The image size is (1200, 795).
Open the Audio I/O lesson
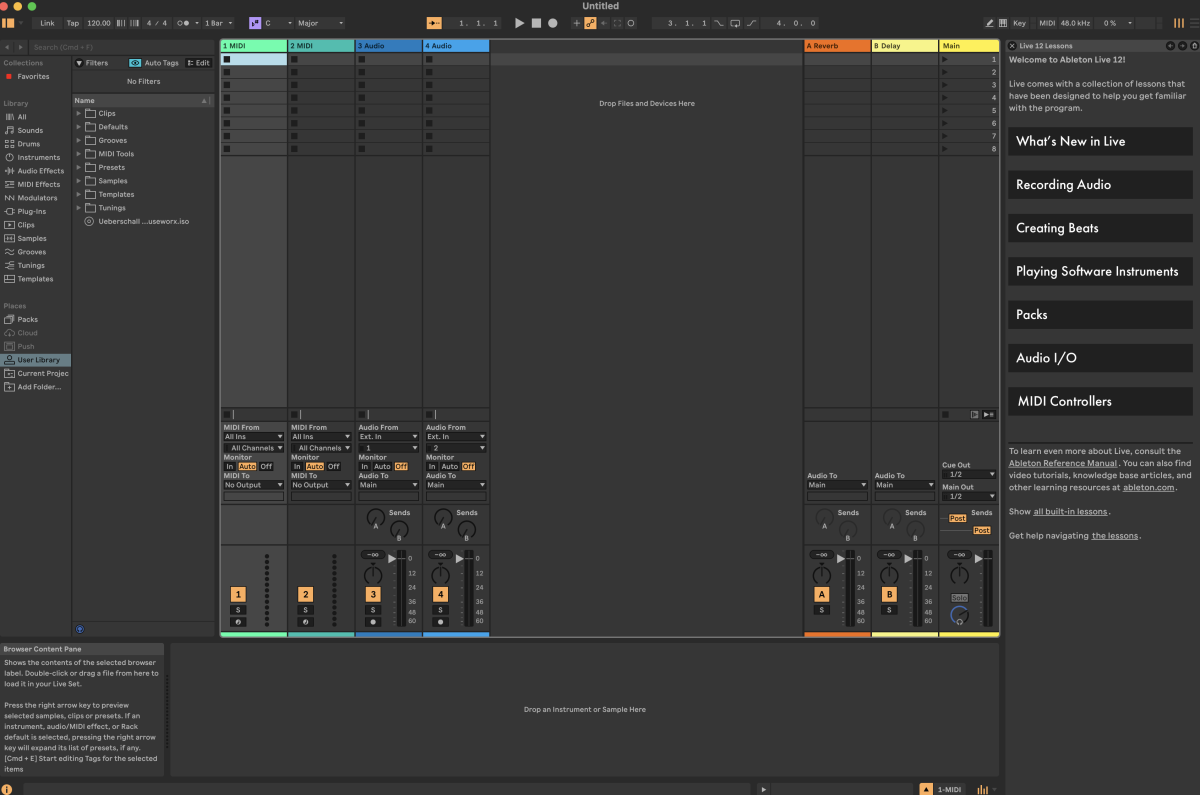click(1100, 358)
